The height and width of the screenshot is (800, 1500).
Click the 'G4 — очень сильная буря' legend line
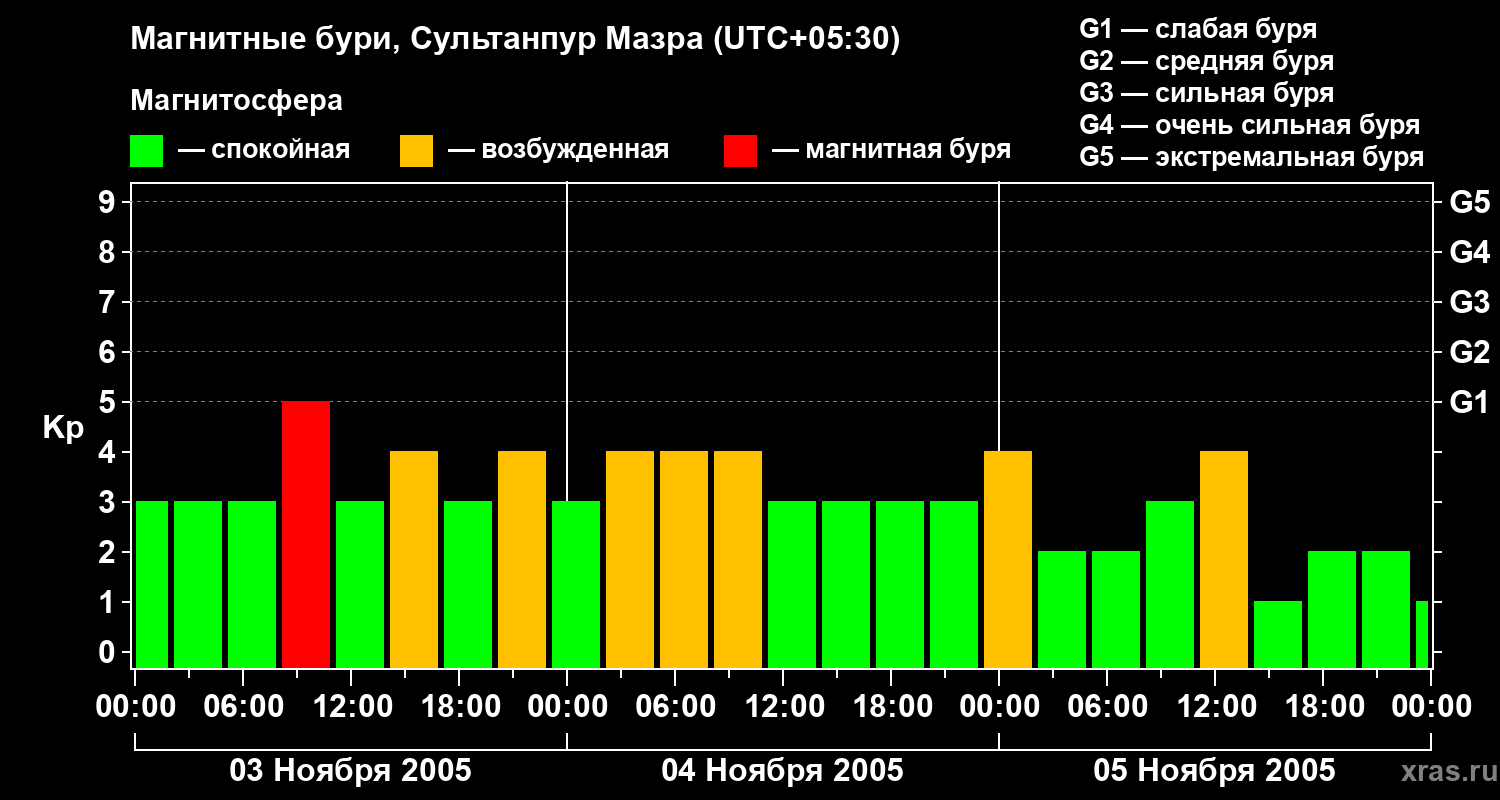(1249, 125)
